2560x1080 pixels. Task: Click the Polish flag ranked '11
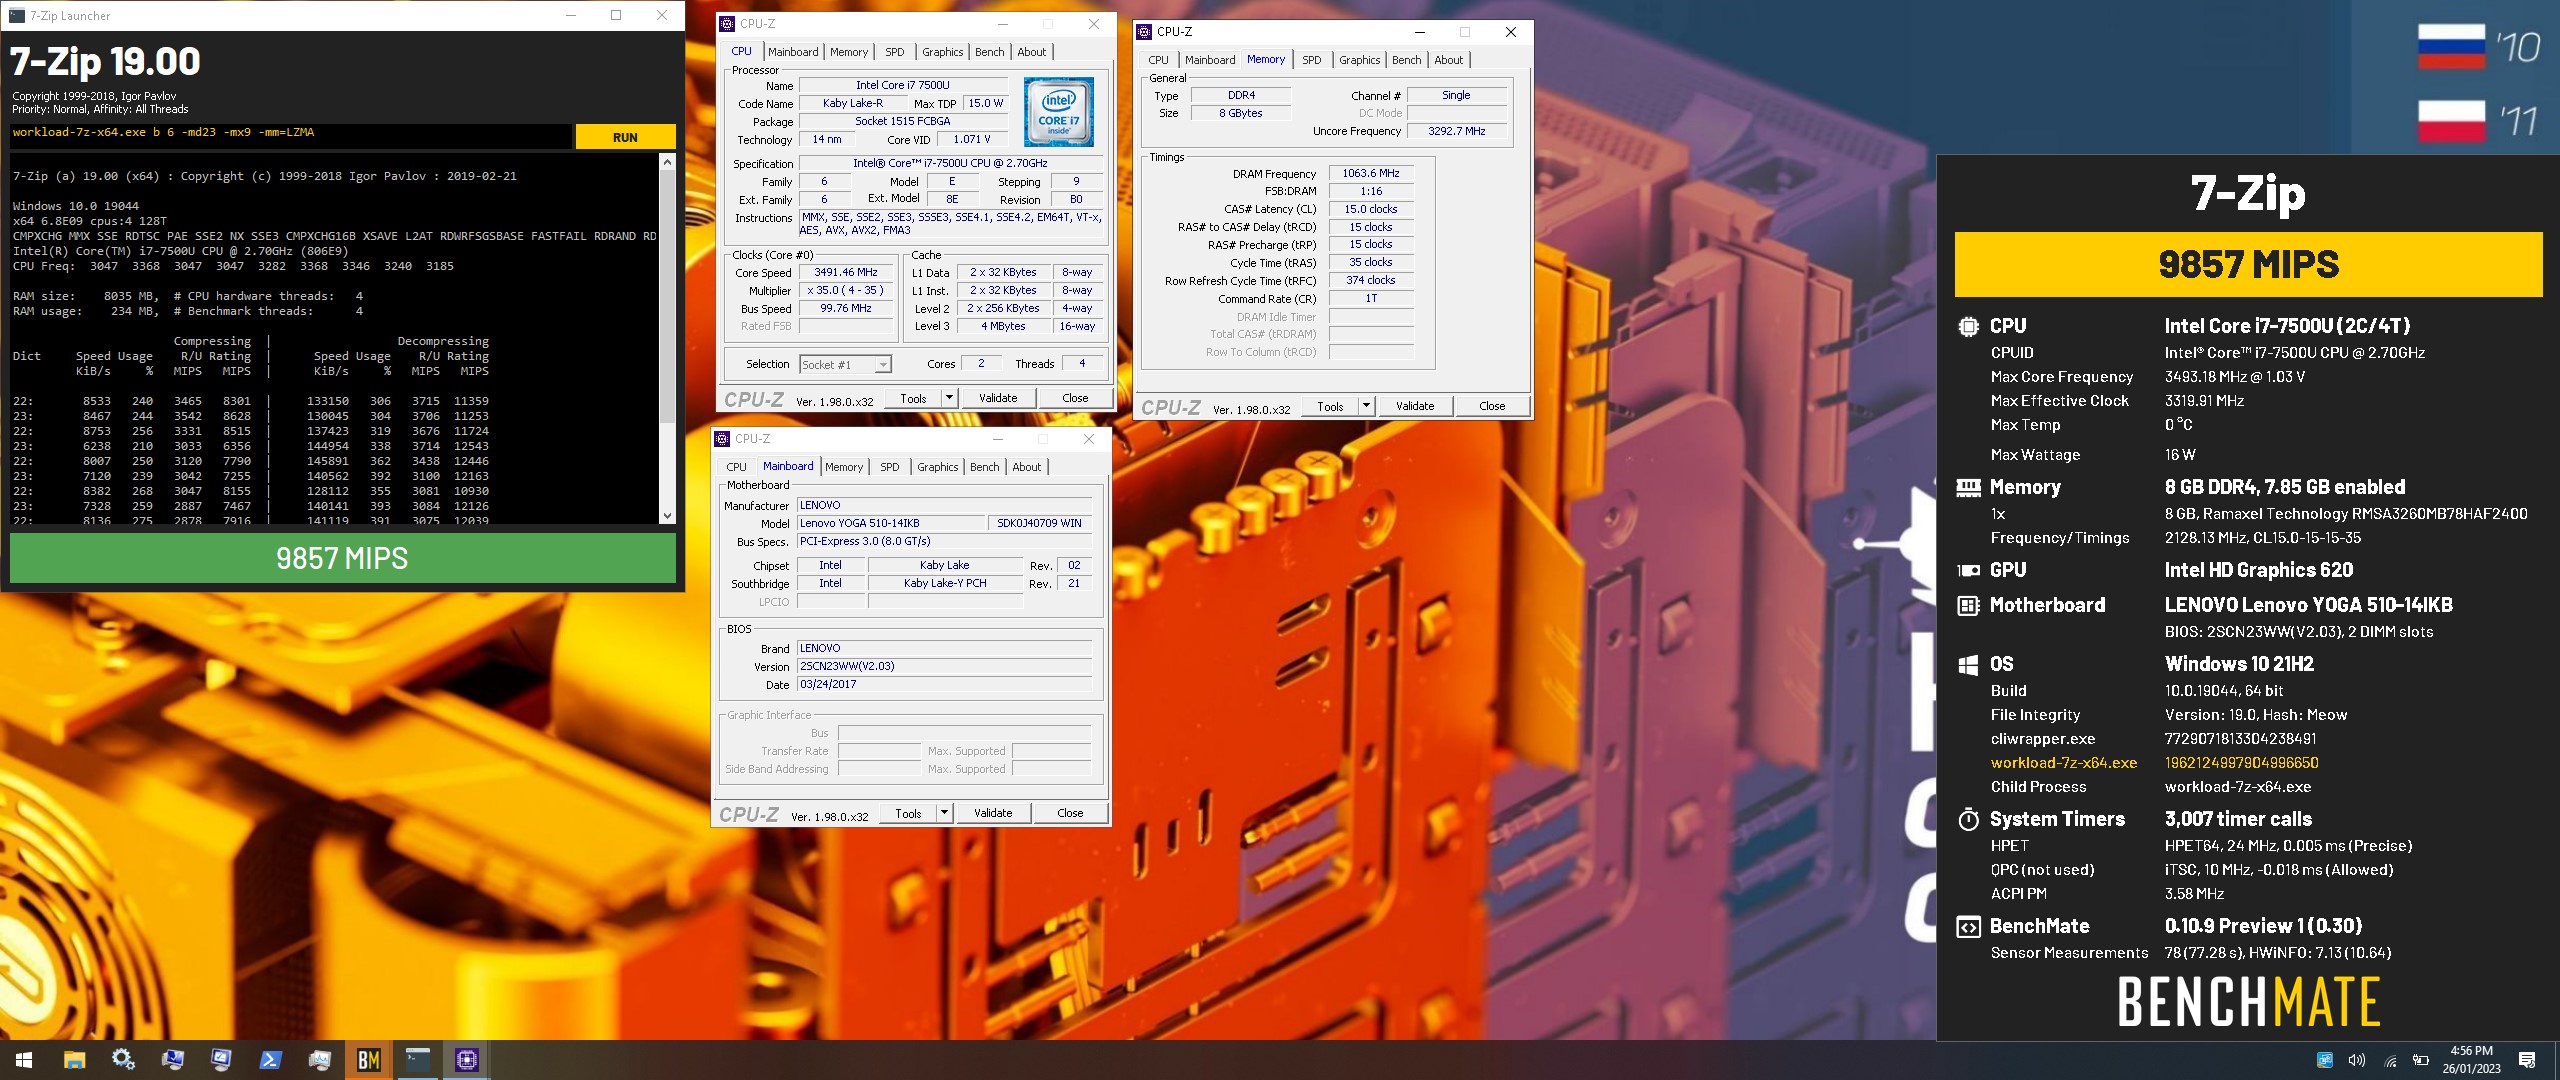(2451, 122)
